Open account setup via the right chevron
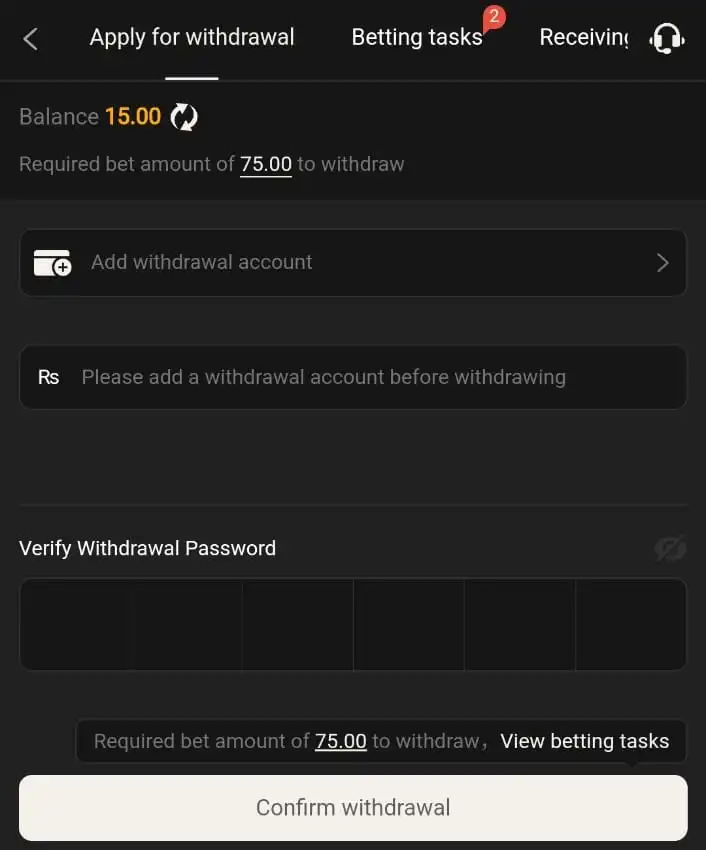Screen dimensions: 706x850 coord(661,263)
